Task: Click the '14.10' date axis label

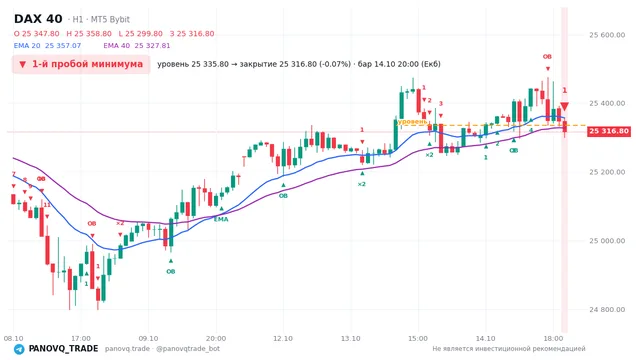Action: click(x=485, y=338)
